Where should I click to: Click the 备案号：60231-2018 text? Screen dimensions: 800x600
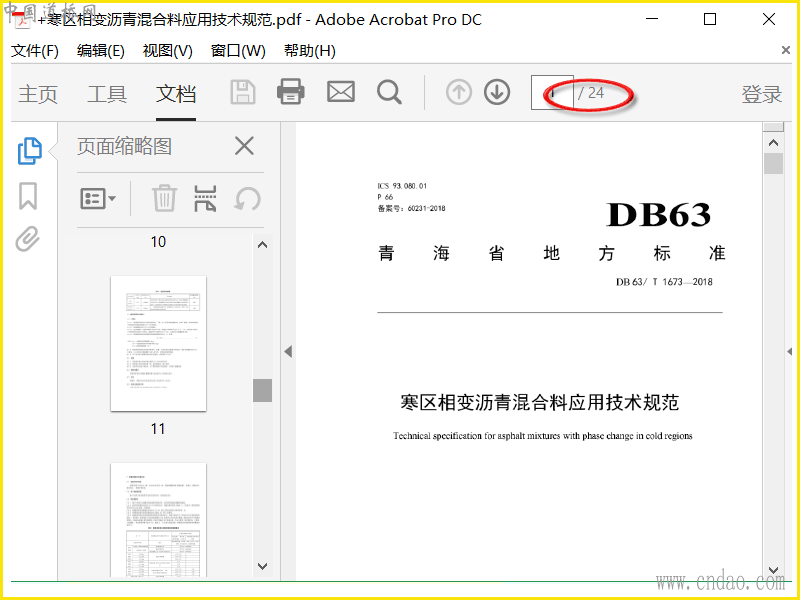pos(411,208)
